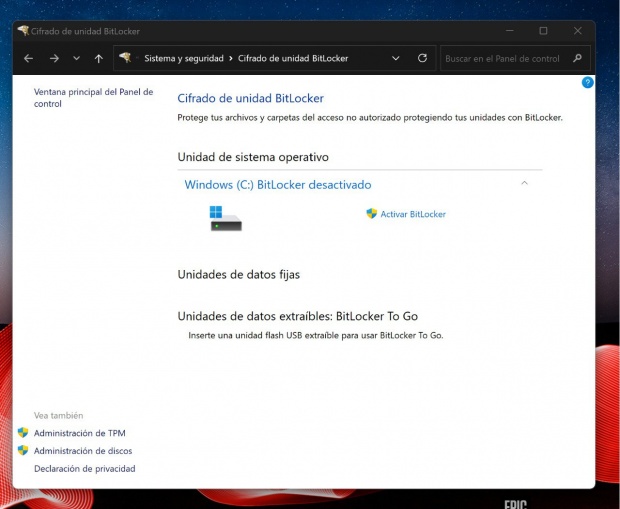620x509 pixels.
Task: Open 'Ventana principal del Panel de control'
Action: (x=93, y=98)
